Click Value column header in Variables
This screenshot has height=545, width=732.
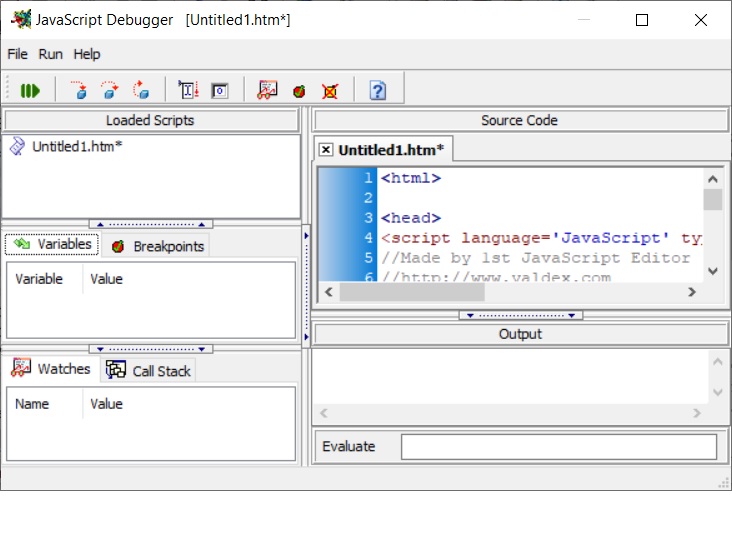tap(106, 279)
